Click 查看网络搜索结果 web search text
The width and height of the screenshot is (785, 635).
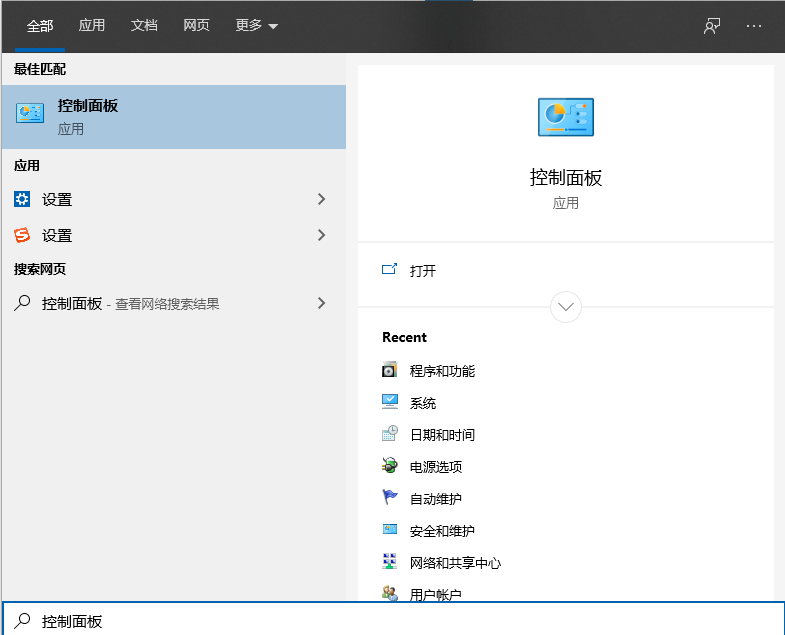[x=167, y=304]
